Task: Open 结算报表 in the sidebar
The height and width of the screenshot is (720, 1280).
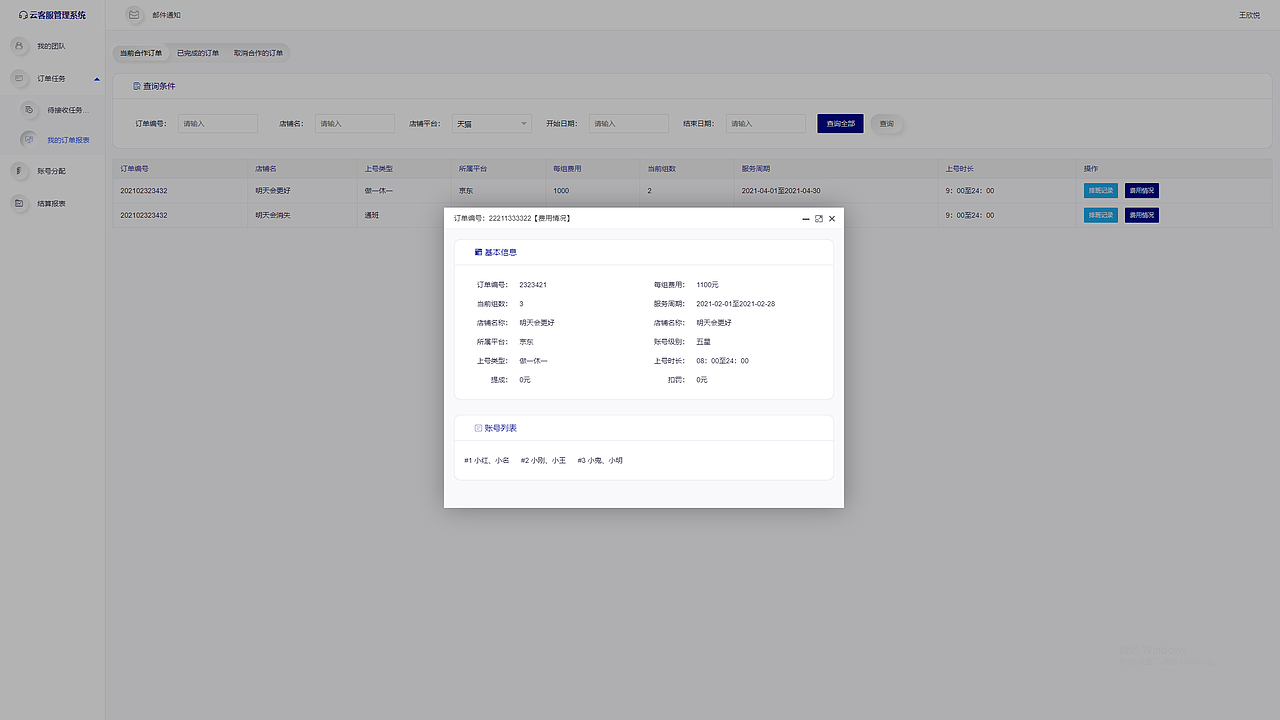Action: [51, 204]
